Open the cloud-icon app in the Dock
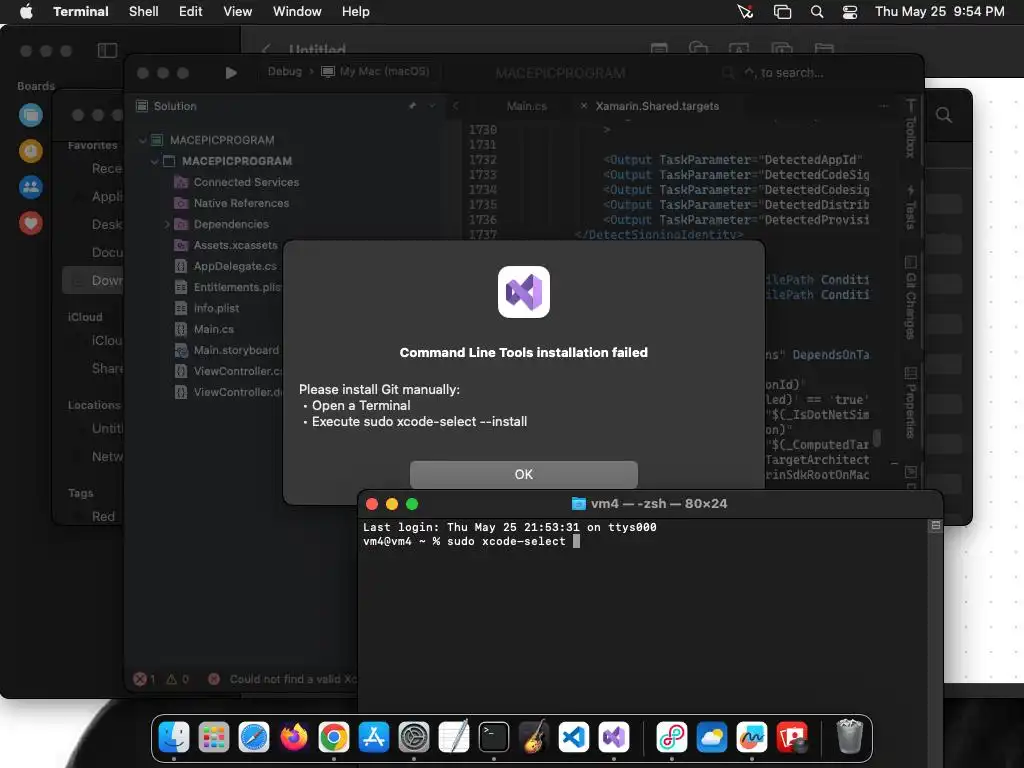 coord(711,737)
